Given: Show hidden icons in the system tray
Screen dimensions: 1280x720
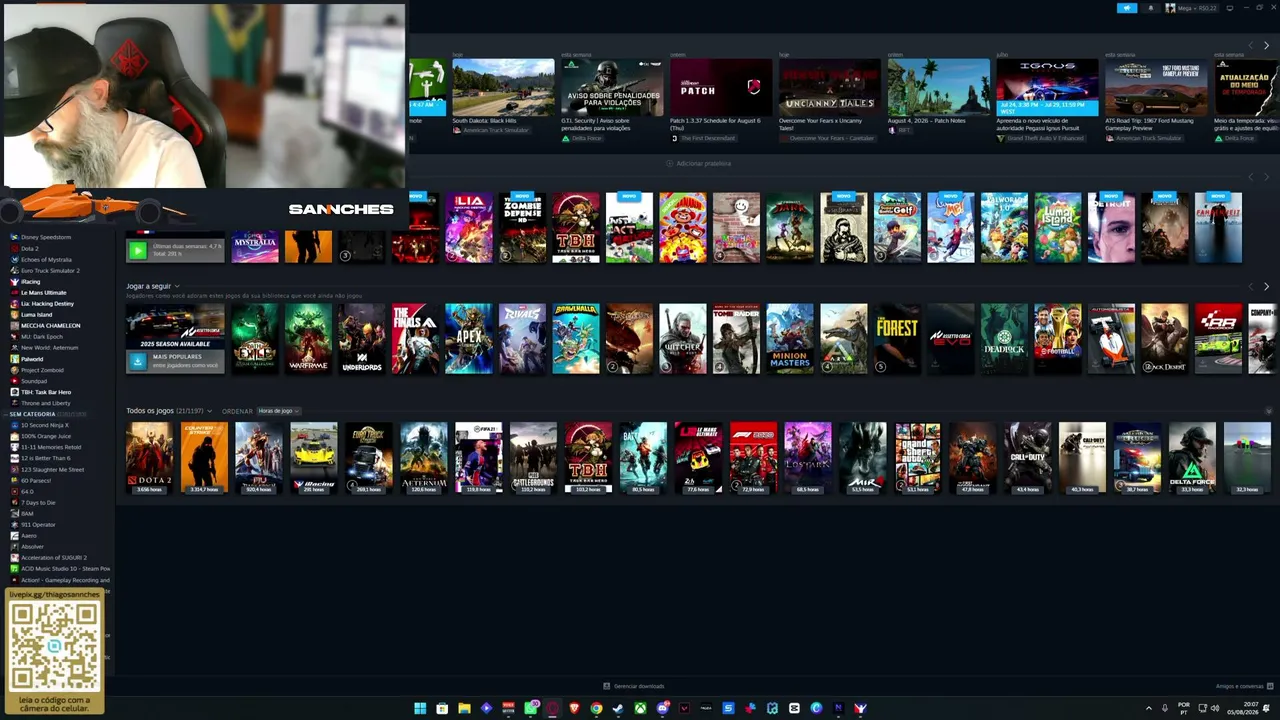Looking at the screenshot, I should click(1148, 708).
